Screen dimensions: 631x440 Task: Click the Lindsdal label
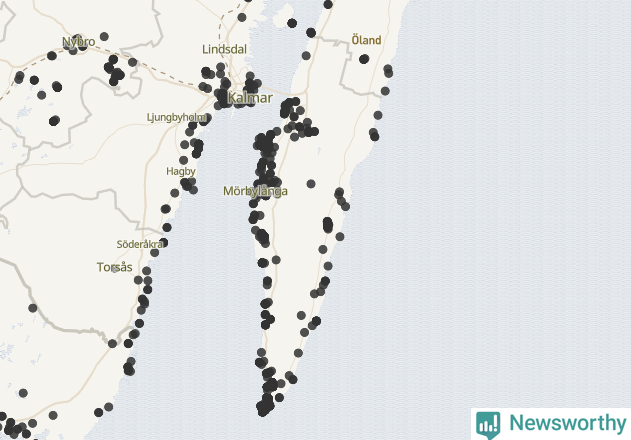224,50
